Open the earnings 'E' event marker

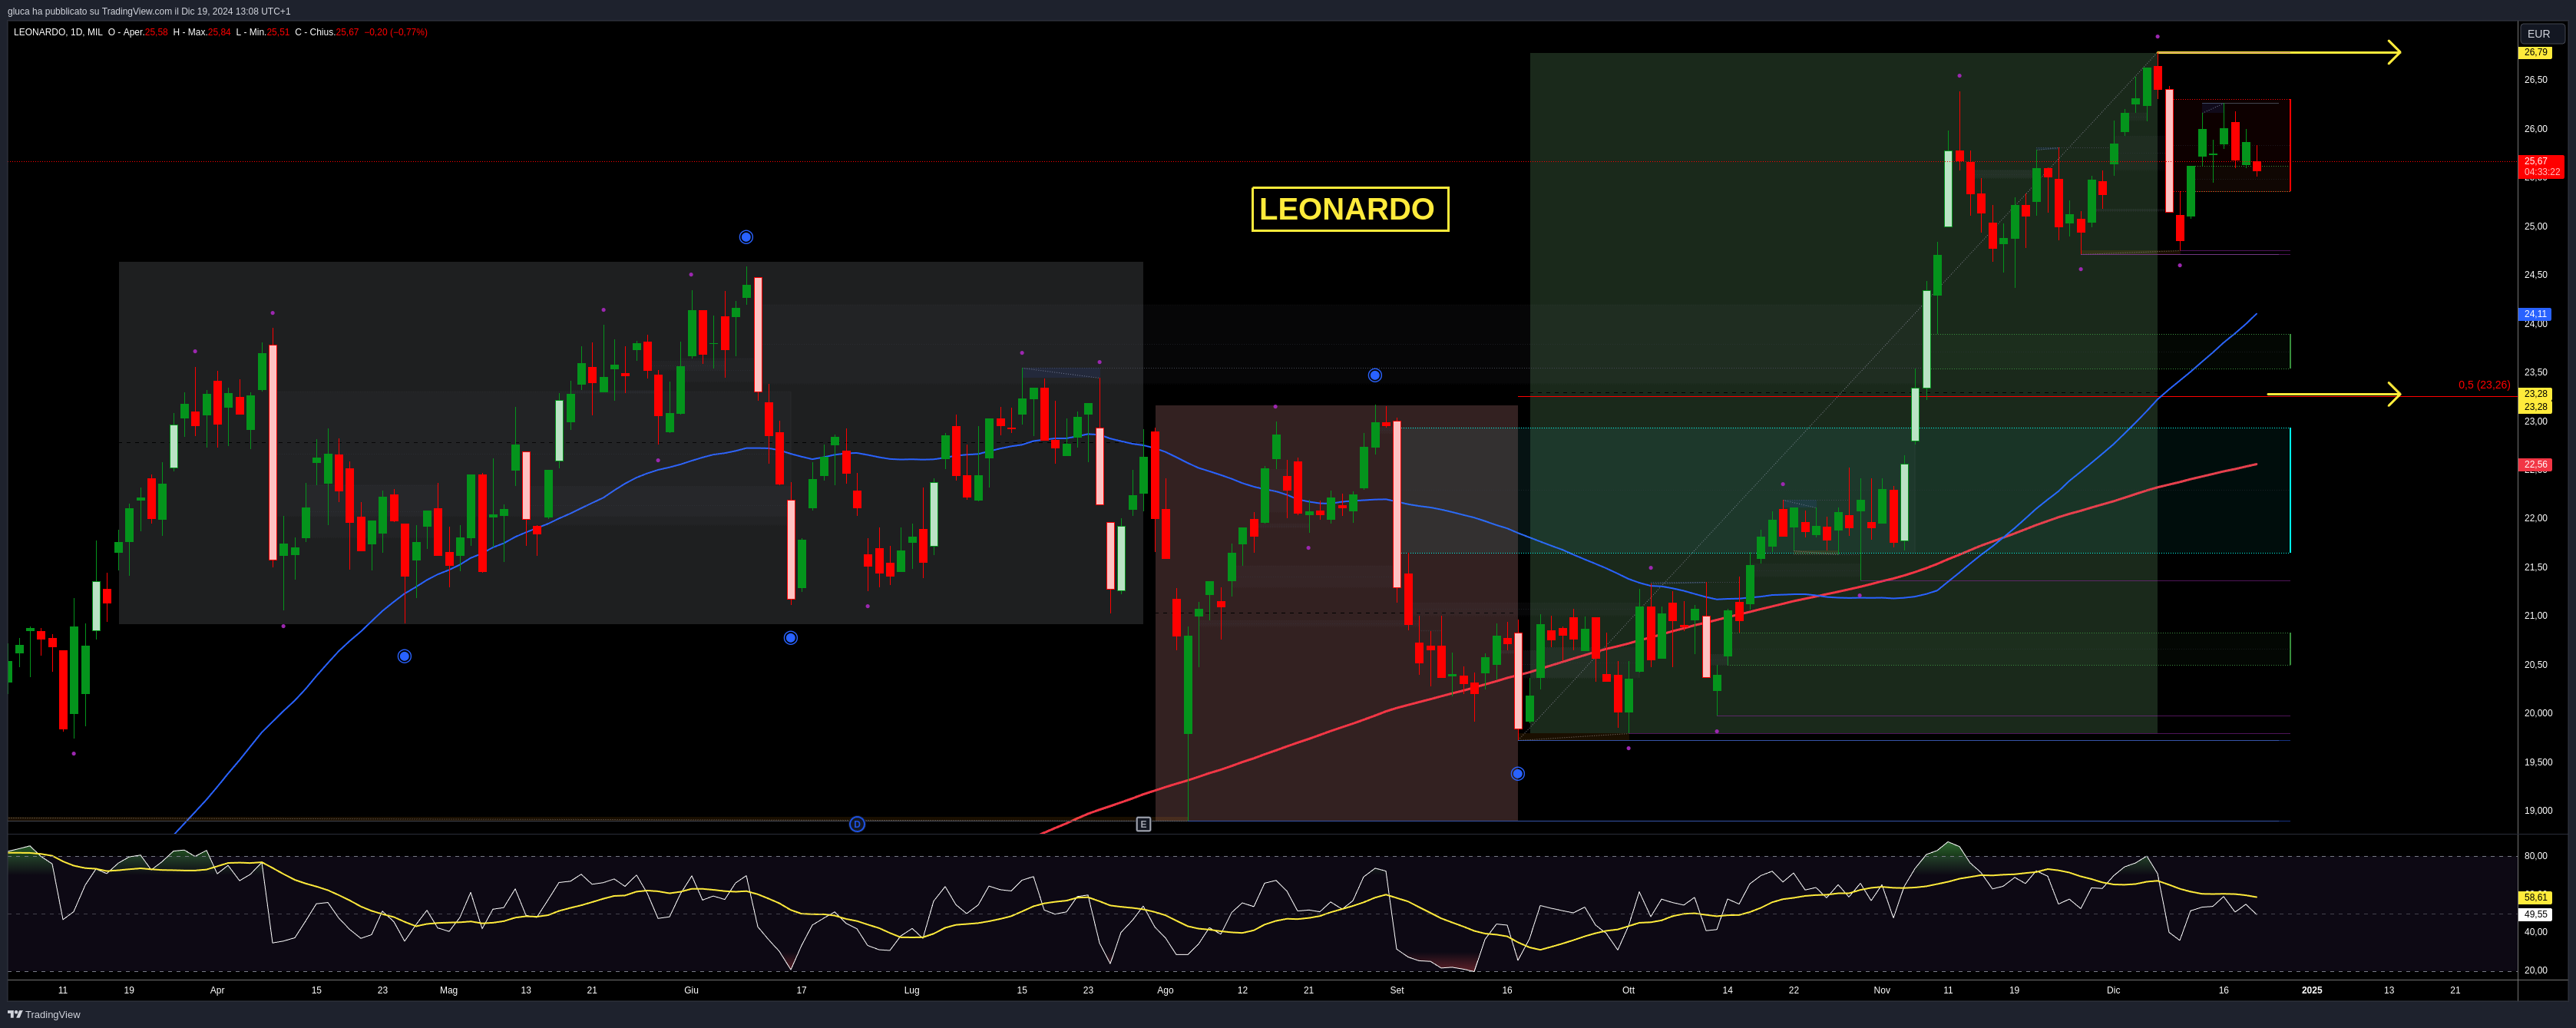pyautogui.click(x=1143, y=824)
